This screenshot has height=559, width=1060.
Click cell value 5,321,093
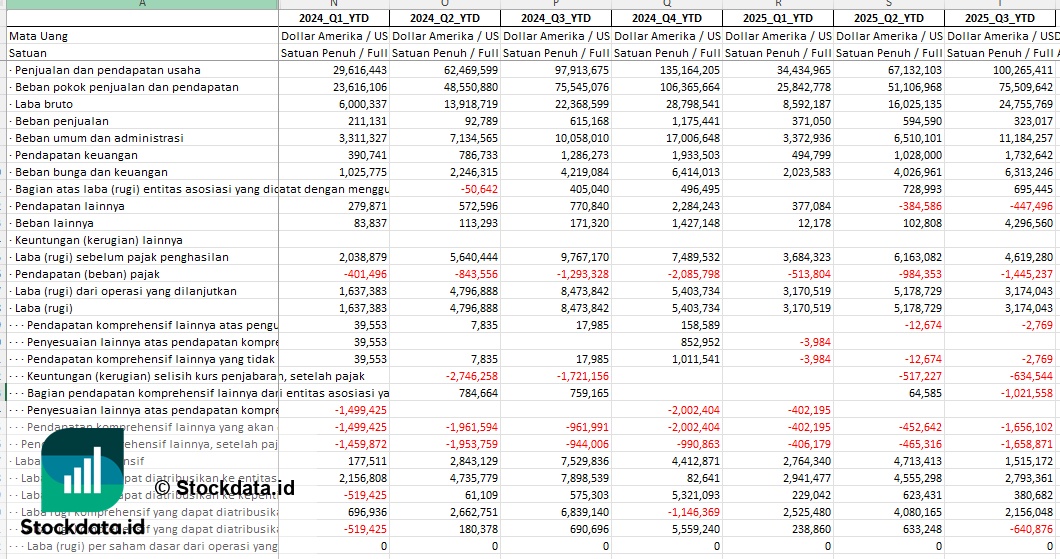tap(696, 495)
